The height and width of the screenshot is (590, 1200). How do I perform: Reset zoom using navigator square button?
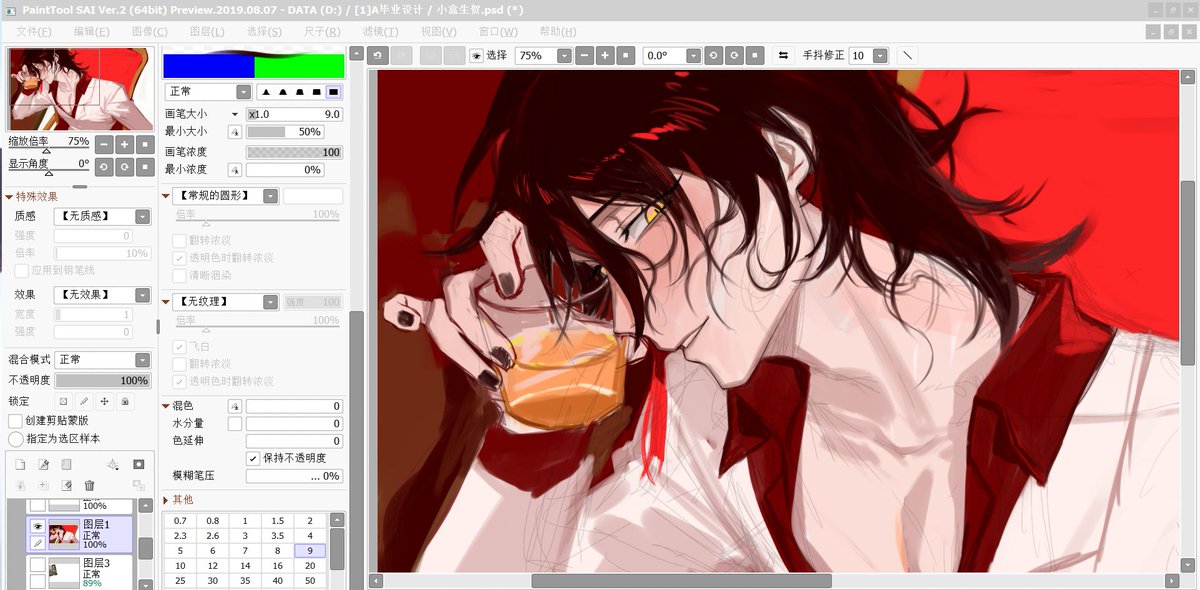146,144
